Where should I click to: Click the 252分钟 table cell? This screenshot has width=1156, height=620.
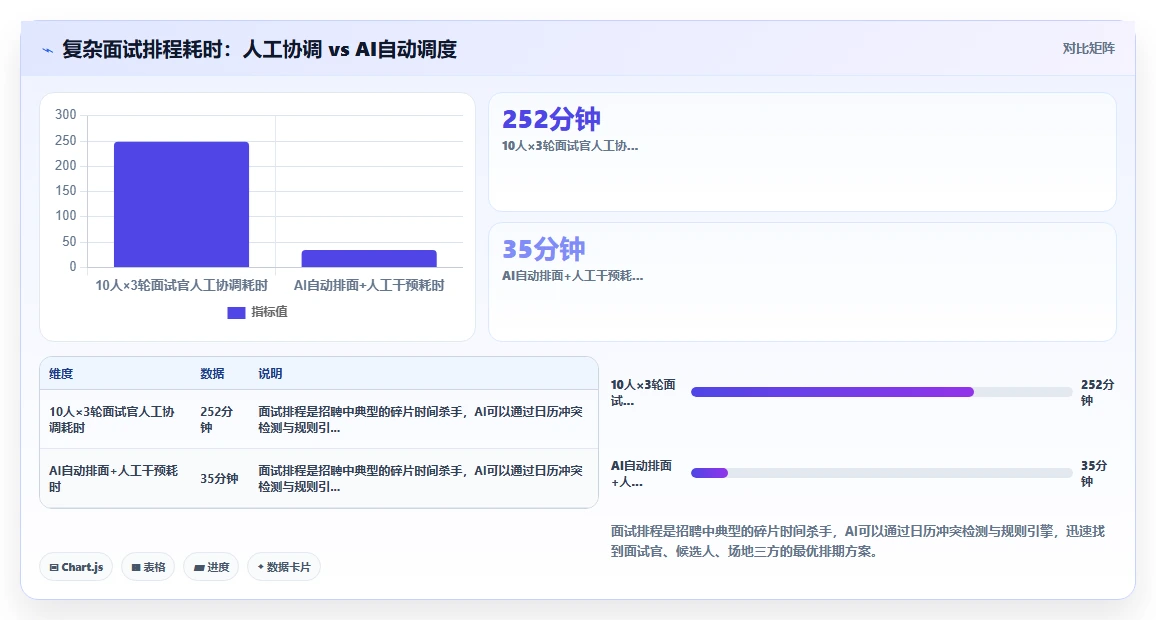click(x=217, y=419)
